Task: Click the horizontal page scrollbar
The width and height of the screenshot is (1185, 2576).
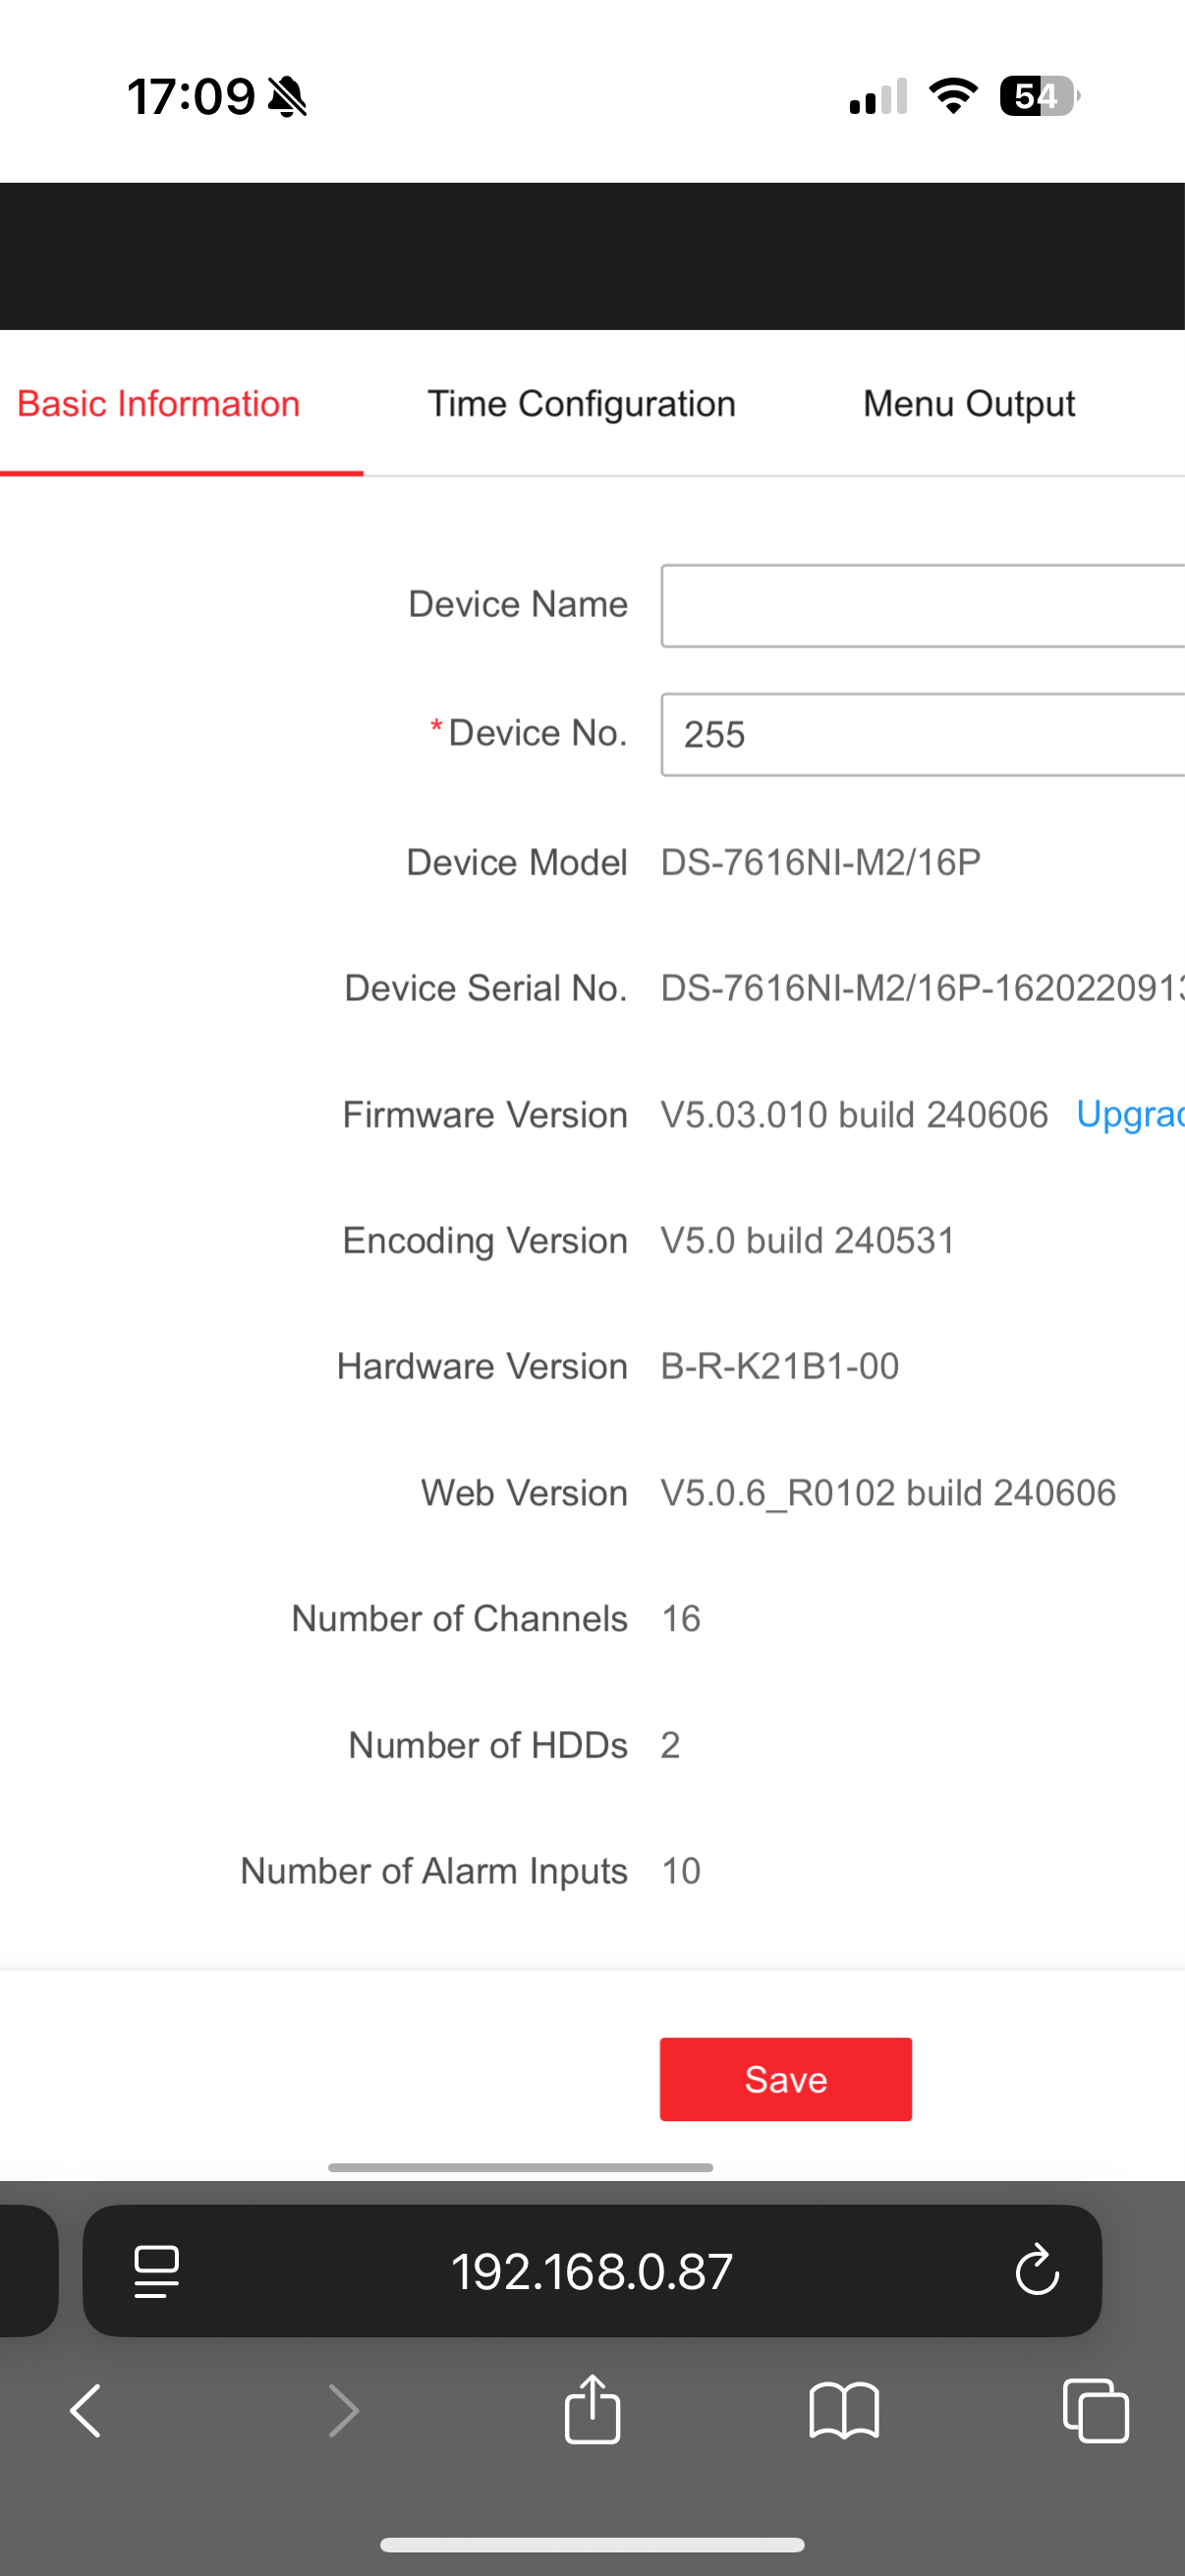Action: coord(520,2167)
